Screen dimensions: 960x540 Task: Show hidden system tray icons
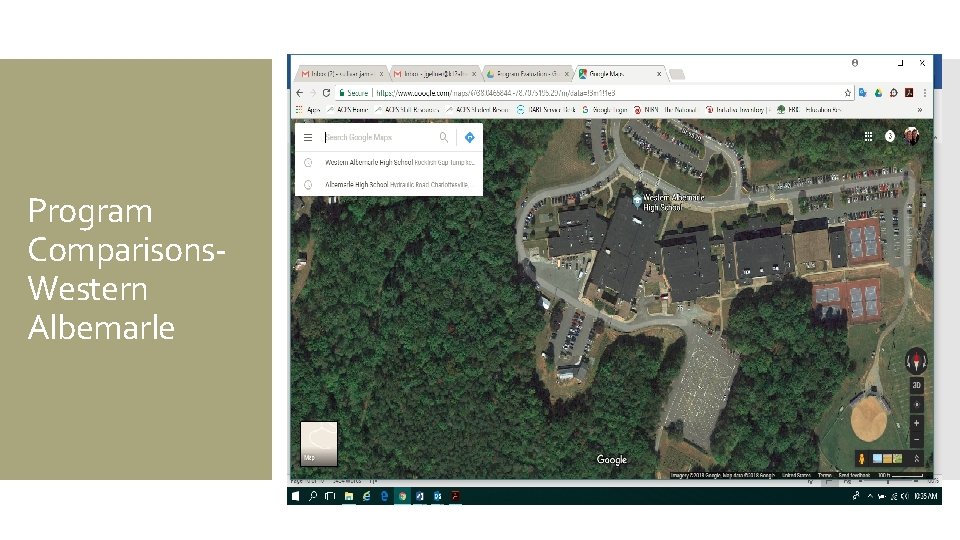870,496
